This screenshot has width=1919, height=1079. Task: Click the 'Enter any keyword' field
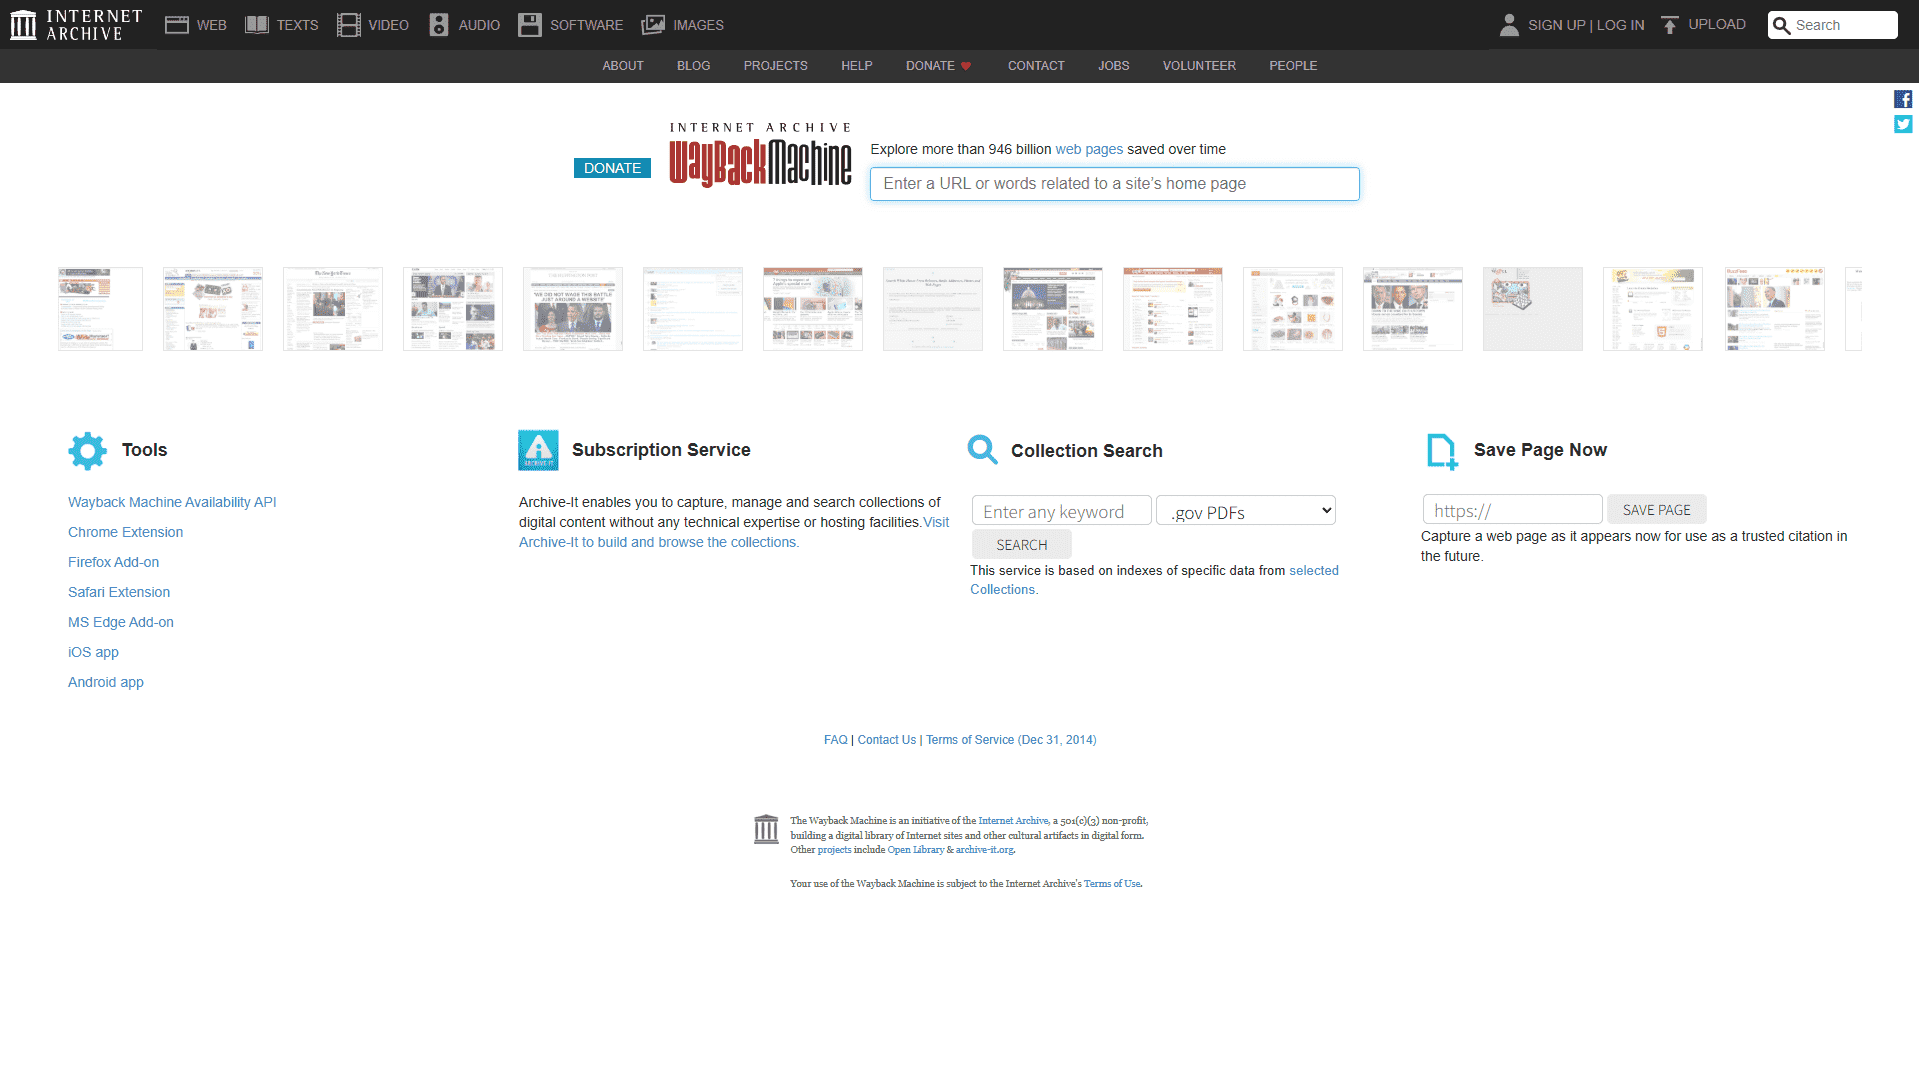pos(1061,511)
